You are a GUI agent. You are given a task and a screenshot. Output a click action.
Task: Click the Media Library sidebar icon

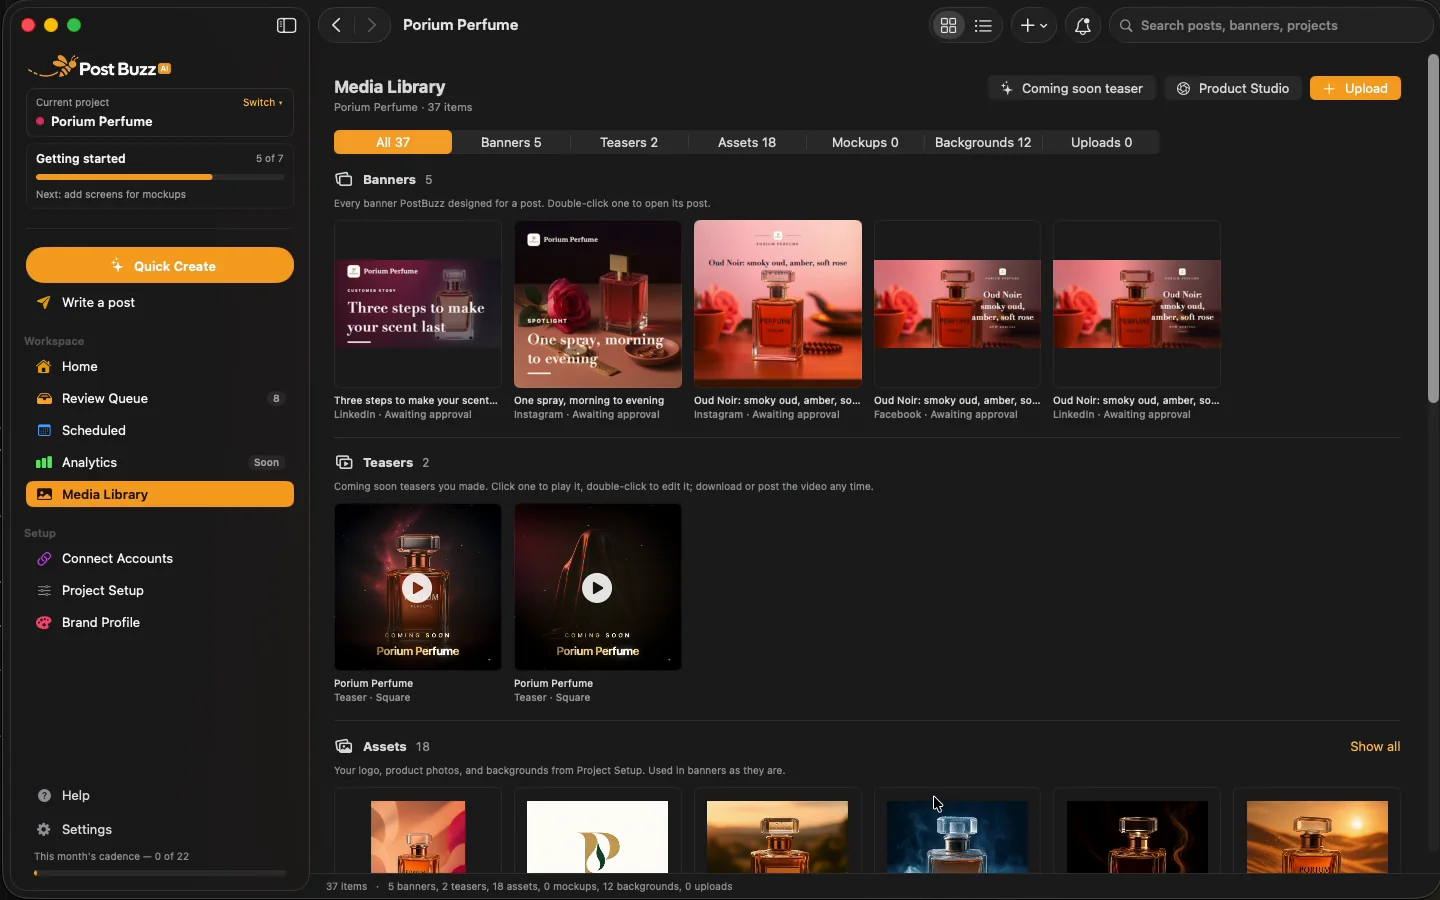point(44,495)
